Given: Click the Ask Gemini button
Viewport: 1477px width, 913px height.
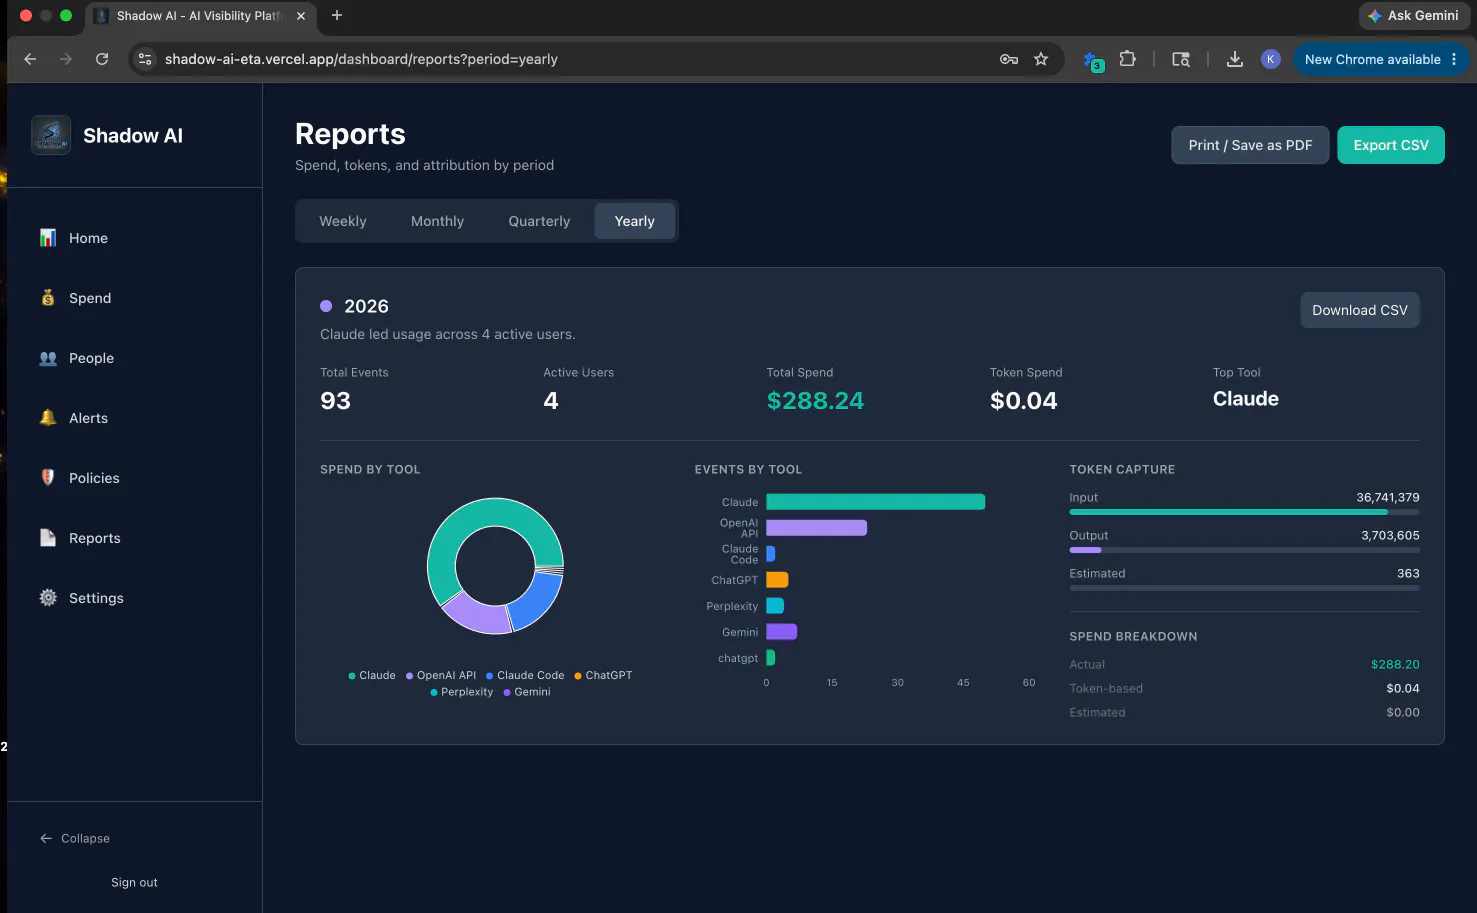Looking at the screenshot, I should click(x=1413, y=15).
